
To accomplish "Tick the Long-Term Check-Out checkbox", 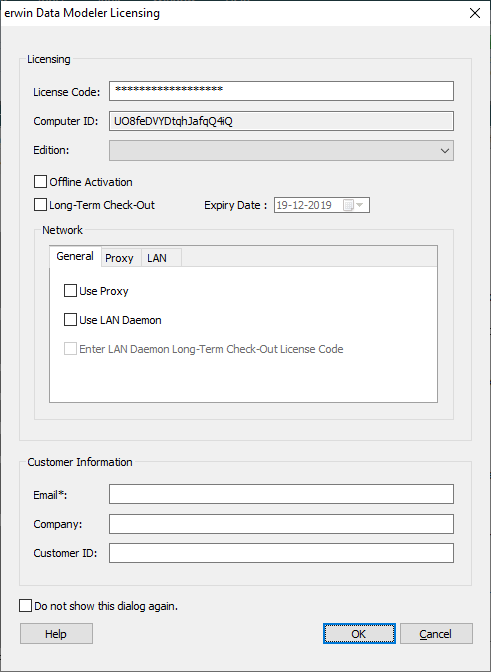I will click(40, 205).
